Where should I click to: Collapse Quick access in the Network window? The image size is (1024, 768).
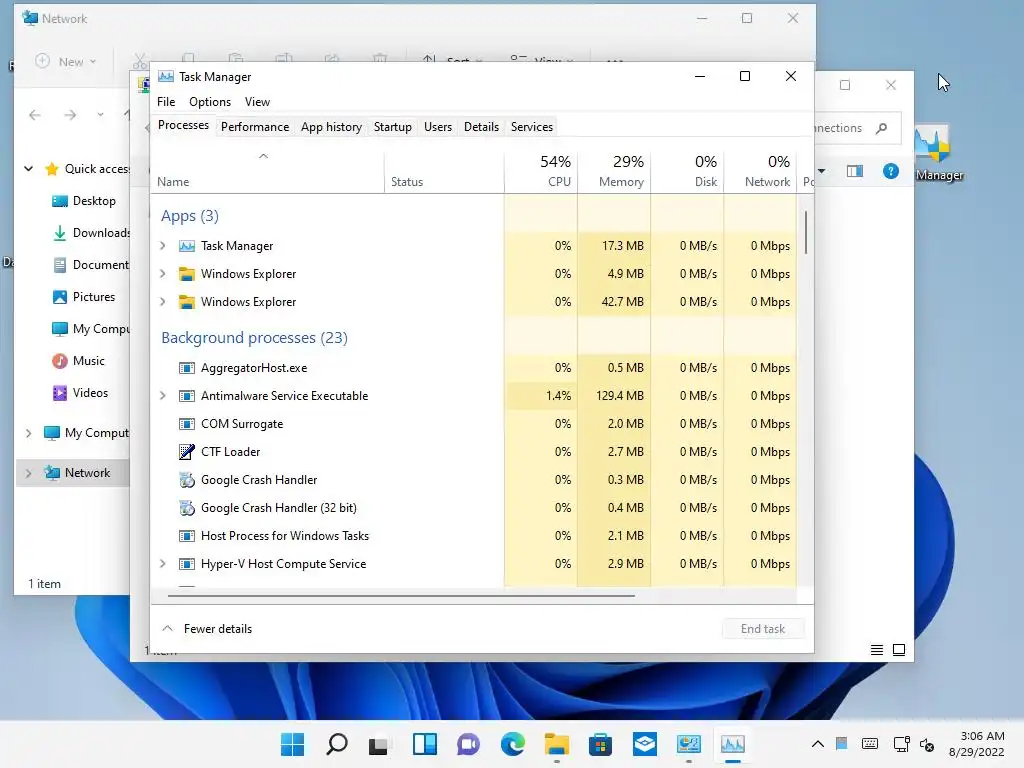[29, 169]
